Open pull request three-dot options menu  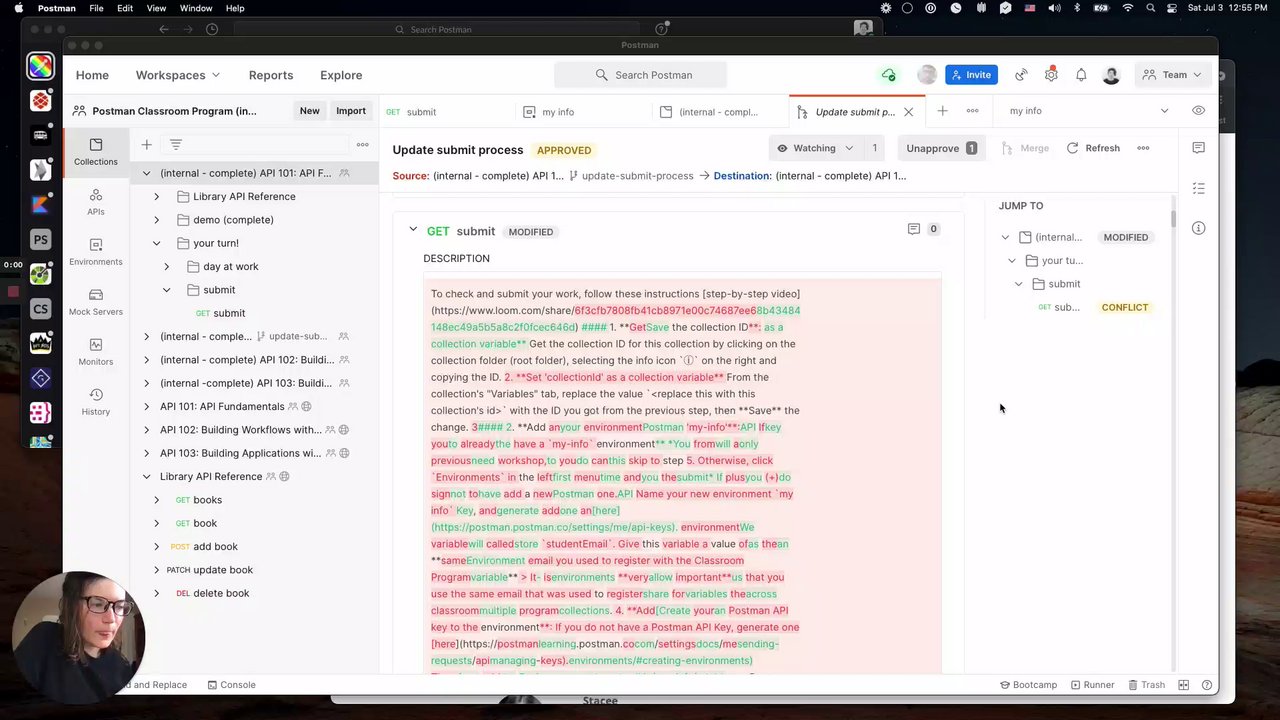1143,148
